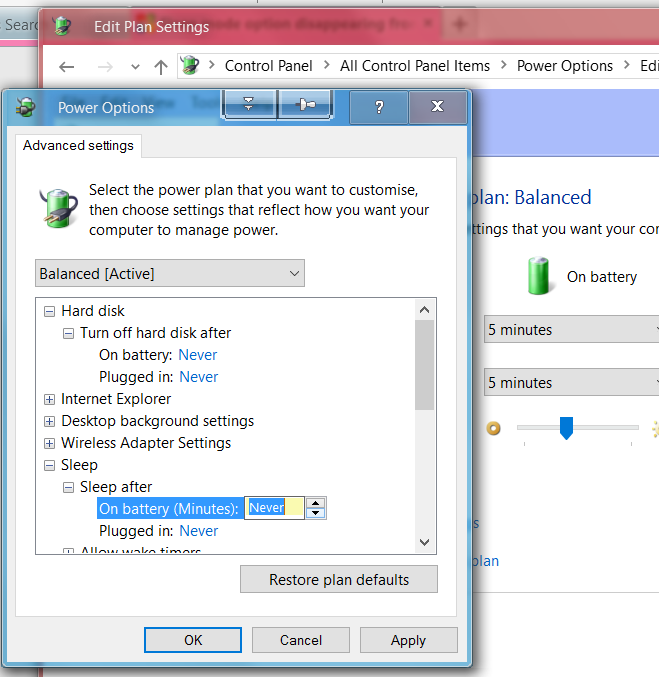Image resolution: width=659 pixels, height=677 pixels.
Task: Click Power Options in the breadcrumb
Action: pyautogui.click(x=565, y=66)
